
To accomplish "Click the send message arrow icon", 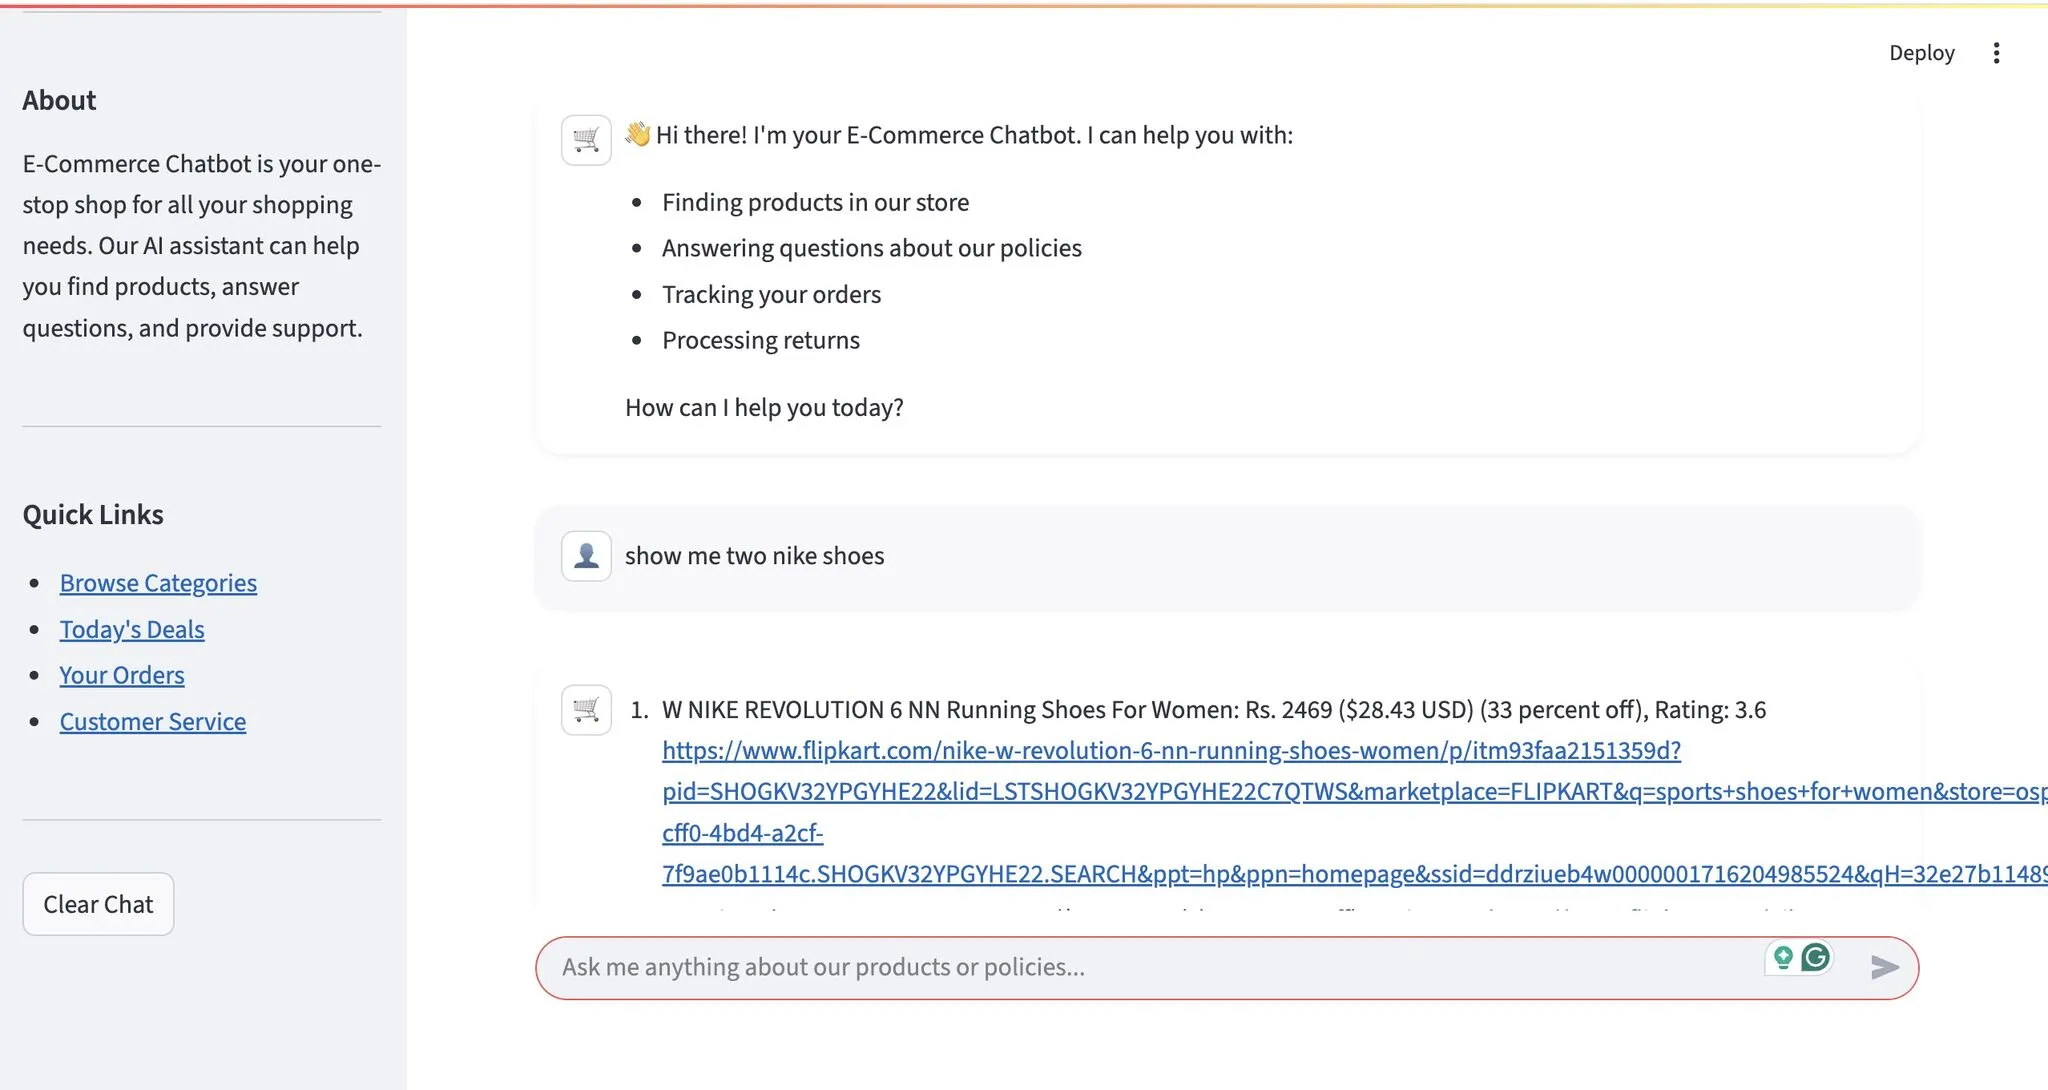I will click(x=1884, y=967).
